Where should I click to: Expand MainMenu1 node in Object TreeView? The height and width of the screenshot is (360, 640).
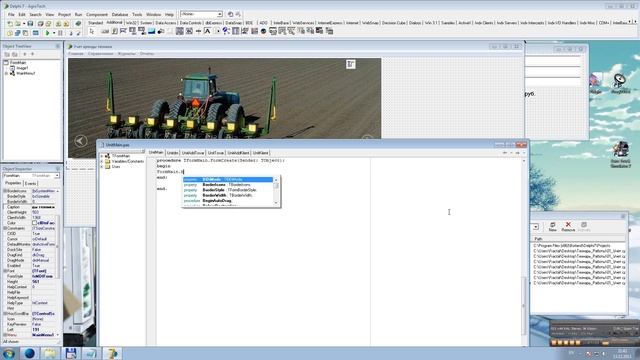click(x=6, y=73)
